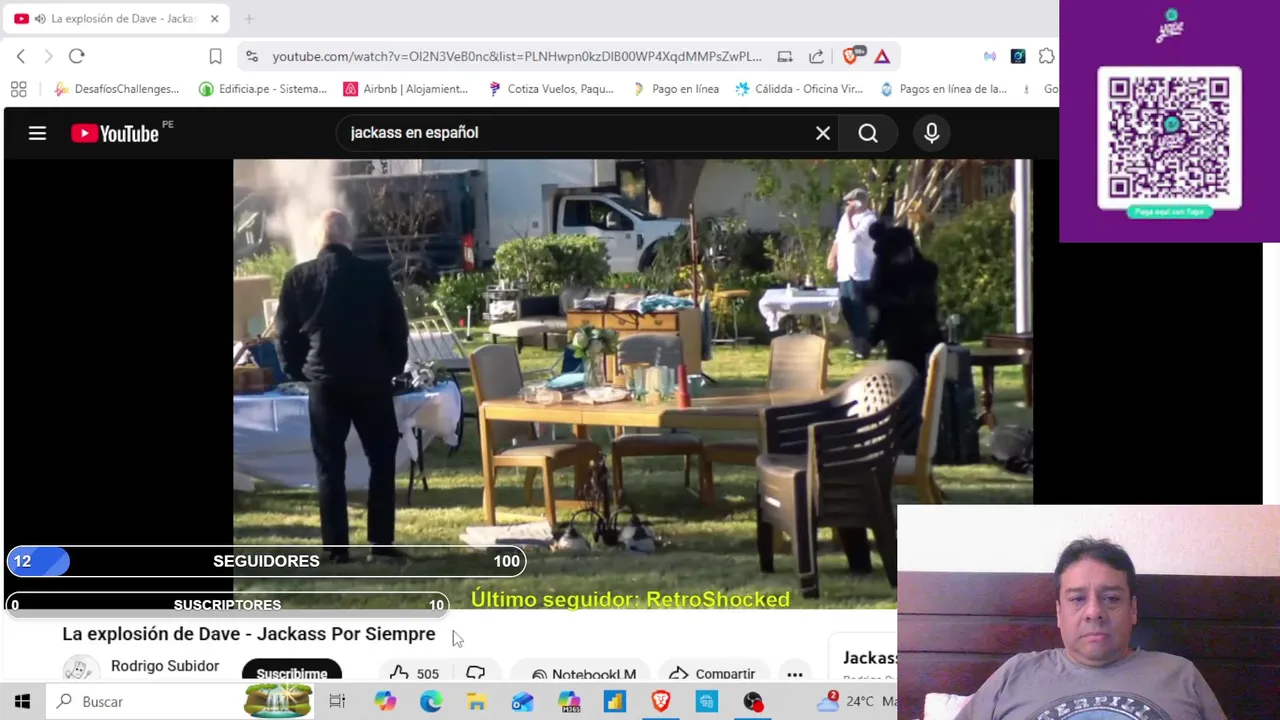Image resolution: width=1280 pixels, height=720 pixels.
Task: Go back in browser history
Action: 21,56
